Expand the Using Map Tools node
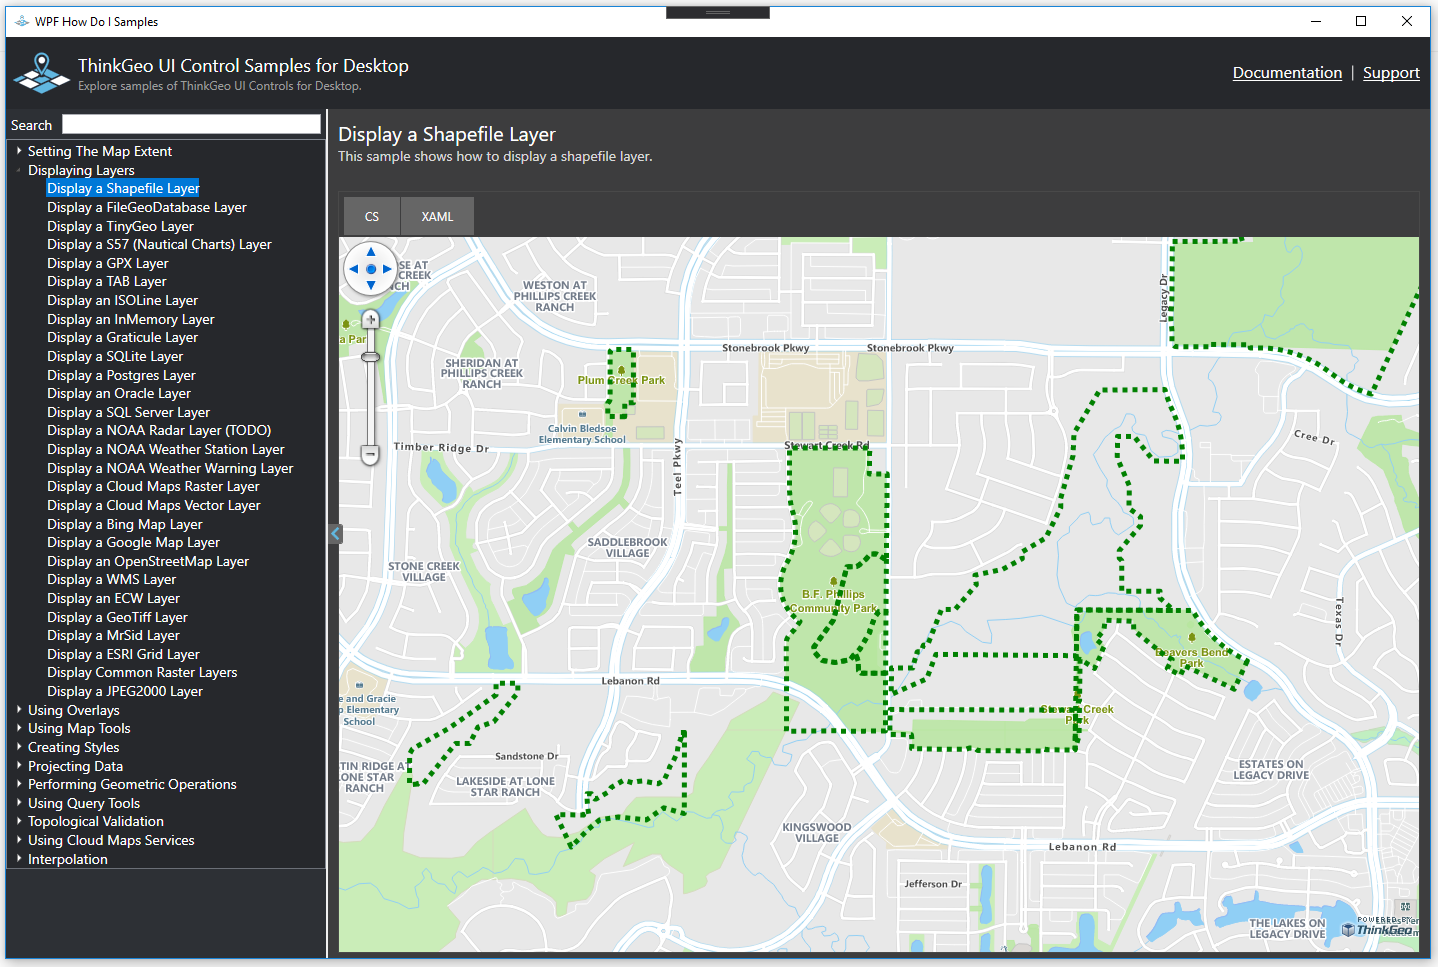This screenshot has height=967, width=1438. coord(19,728)
